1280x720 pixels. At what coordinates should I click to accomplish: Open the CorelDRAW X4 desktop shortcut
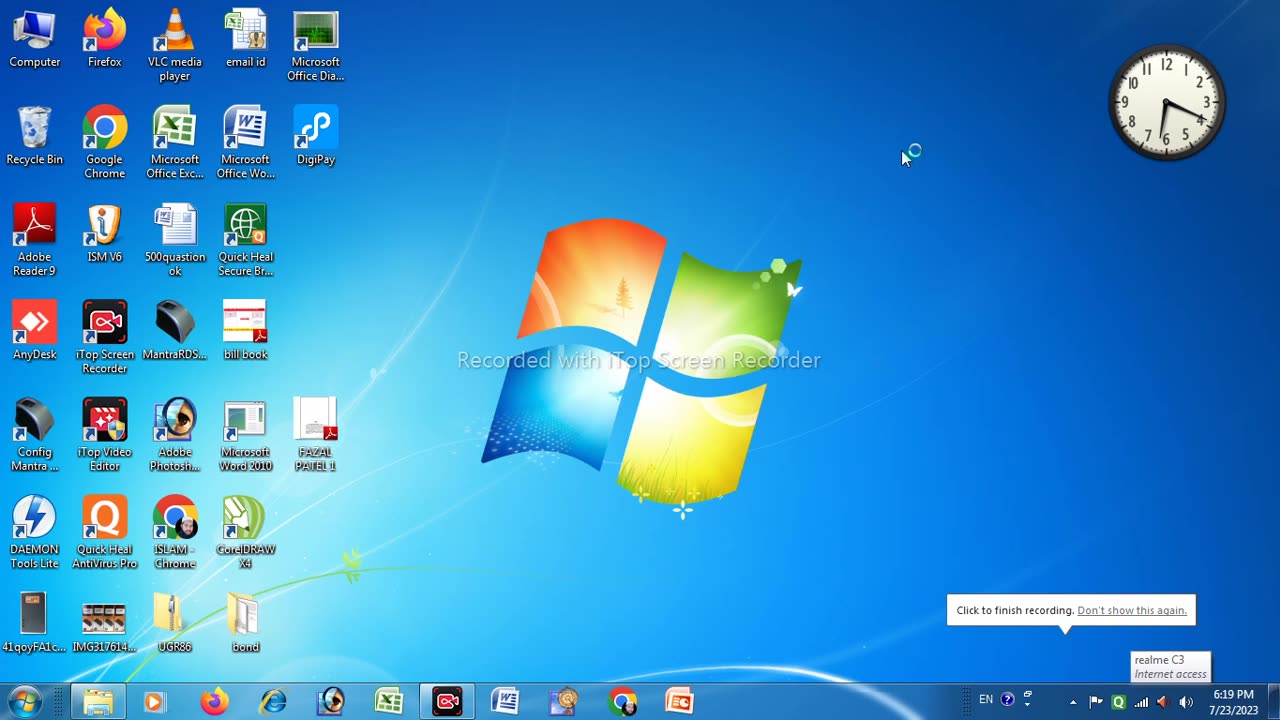point(245,533)
